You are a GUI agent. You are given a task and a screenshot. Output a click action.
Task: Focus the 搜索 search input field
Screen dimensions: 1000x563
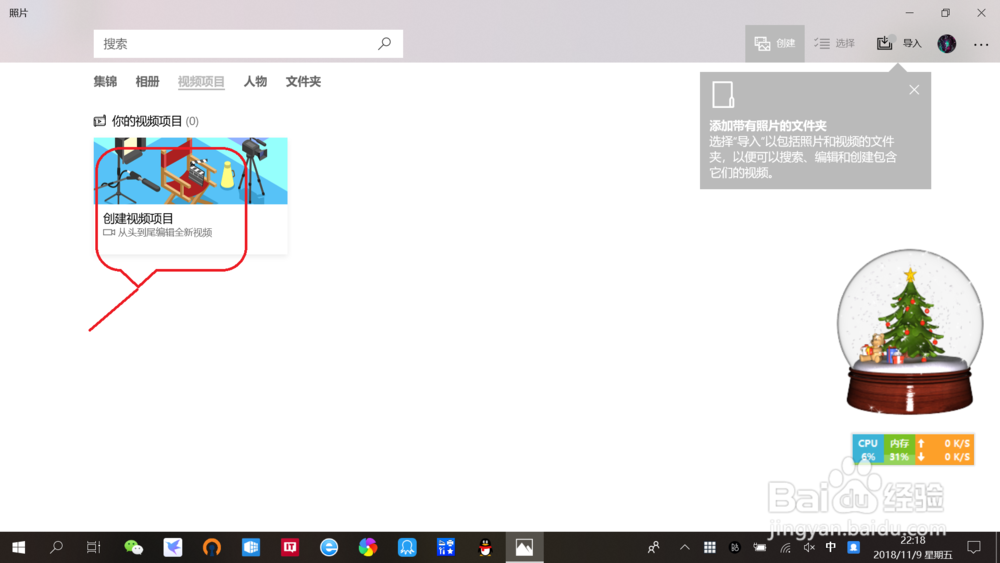(248, 43)
